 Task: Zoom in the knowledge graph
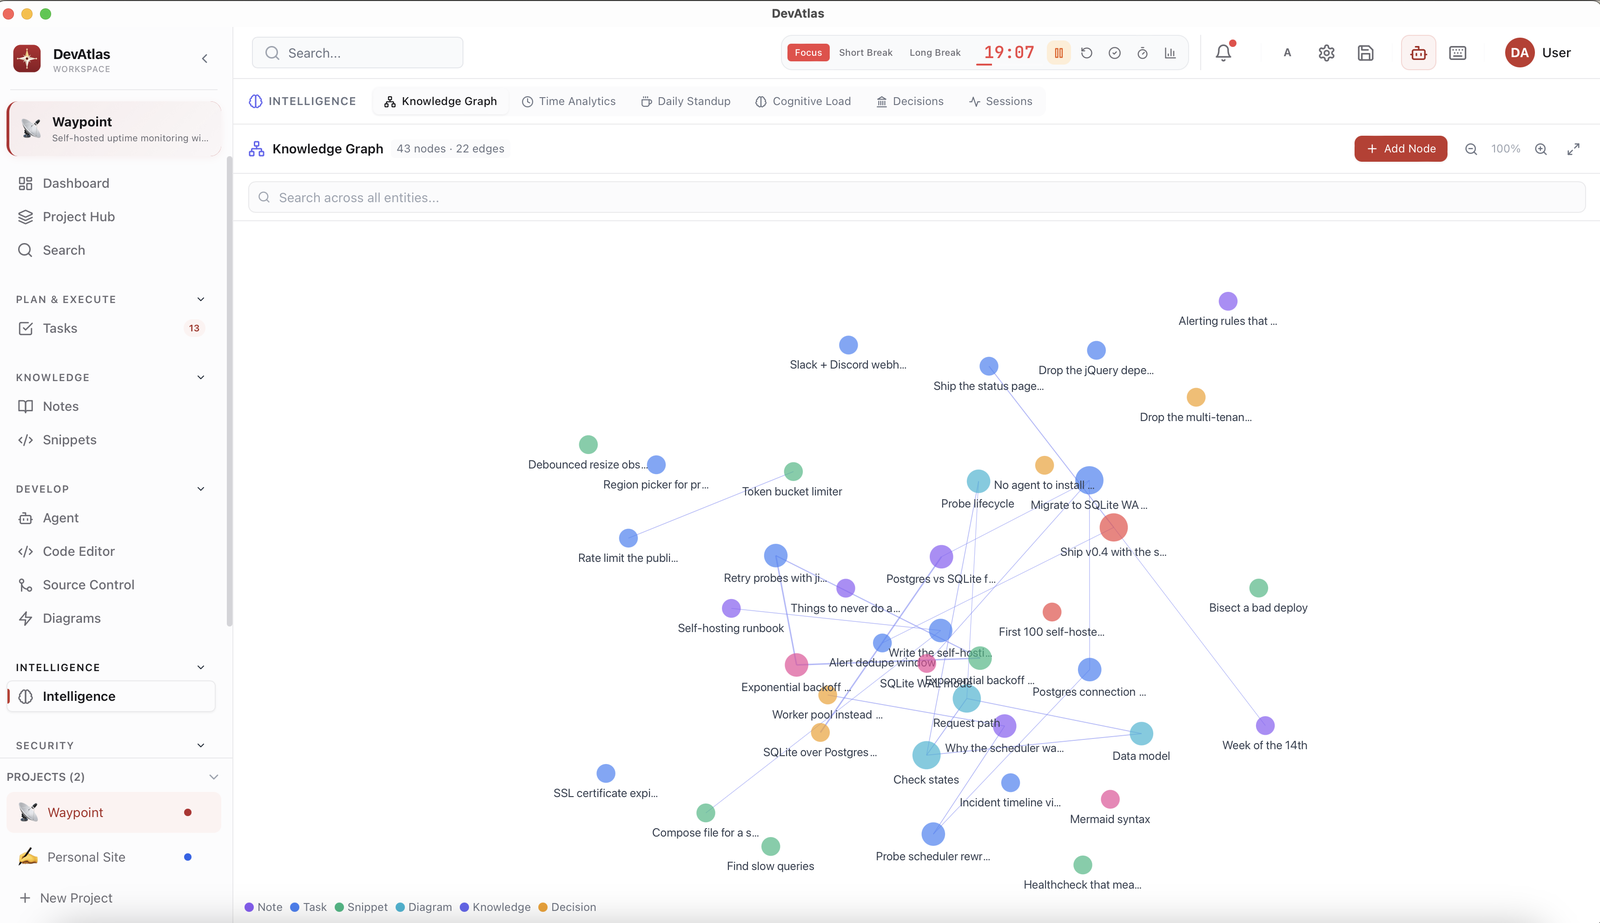click(x=1541, y=149)
